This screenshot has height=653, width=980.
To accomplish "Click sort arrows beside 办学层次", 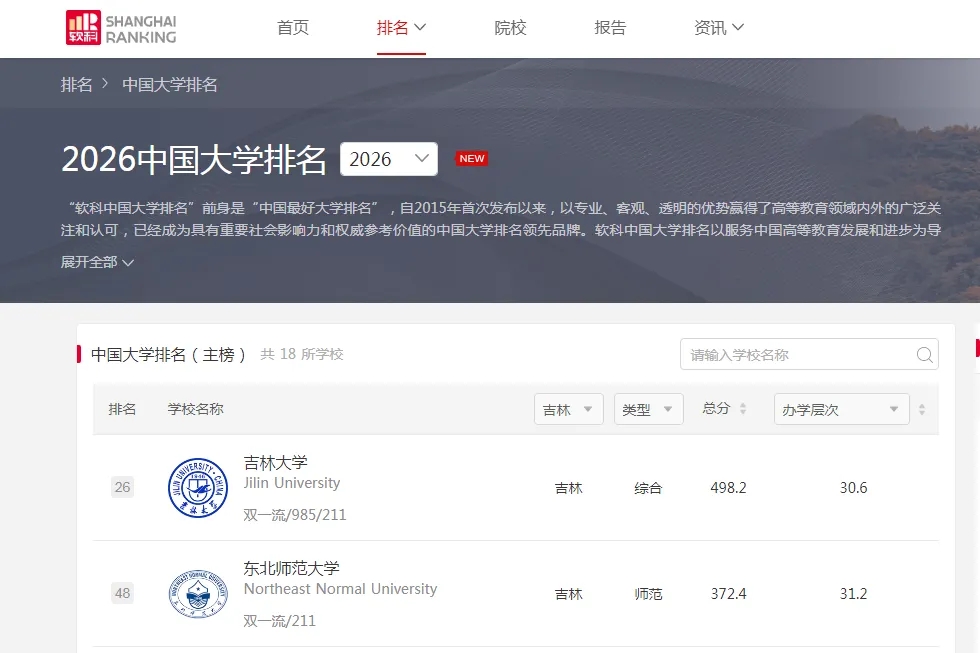I will point(922,410).
